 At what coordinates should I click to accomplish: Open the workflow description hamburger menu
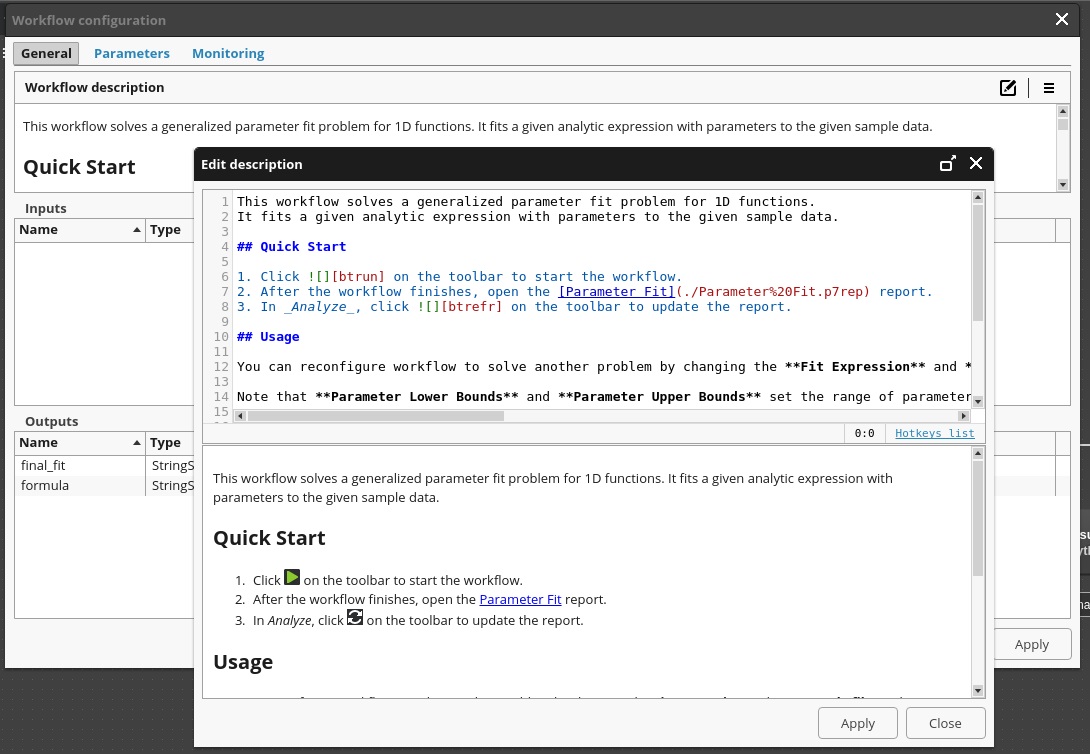1049,88
